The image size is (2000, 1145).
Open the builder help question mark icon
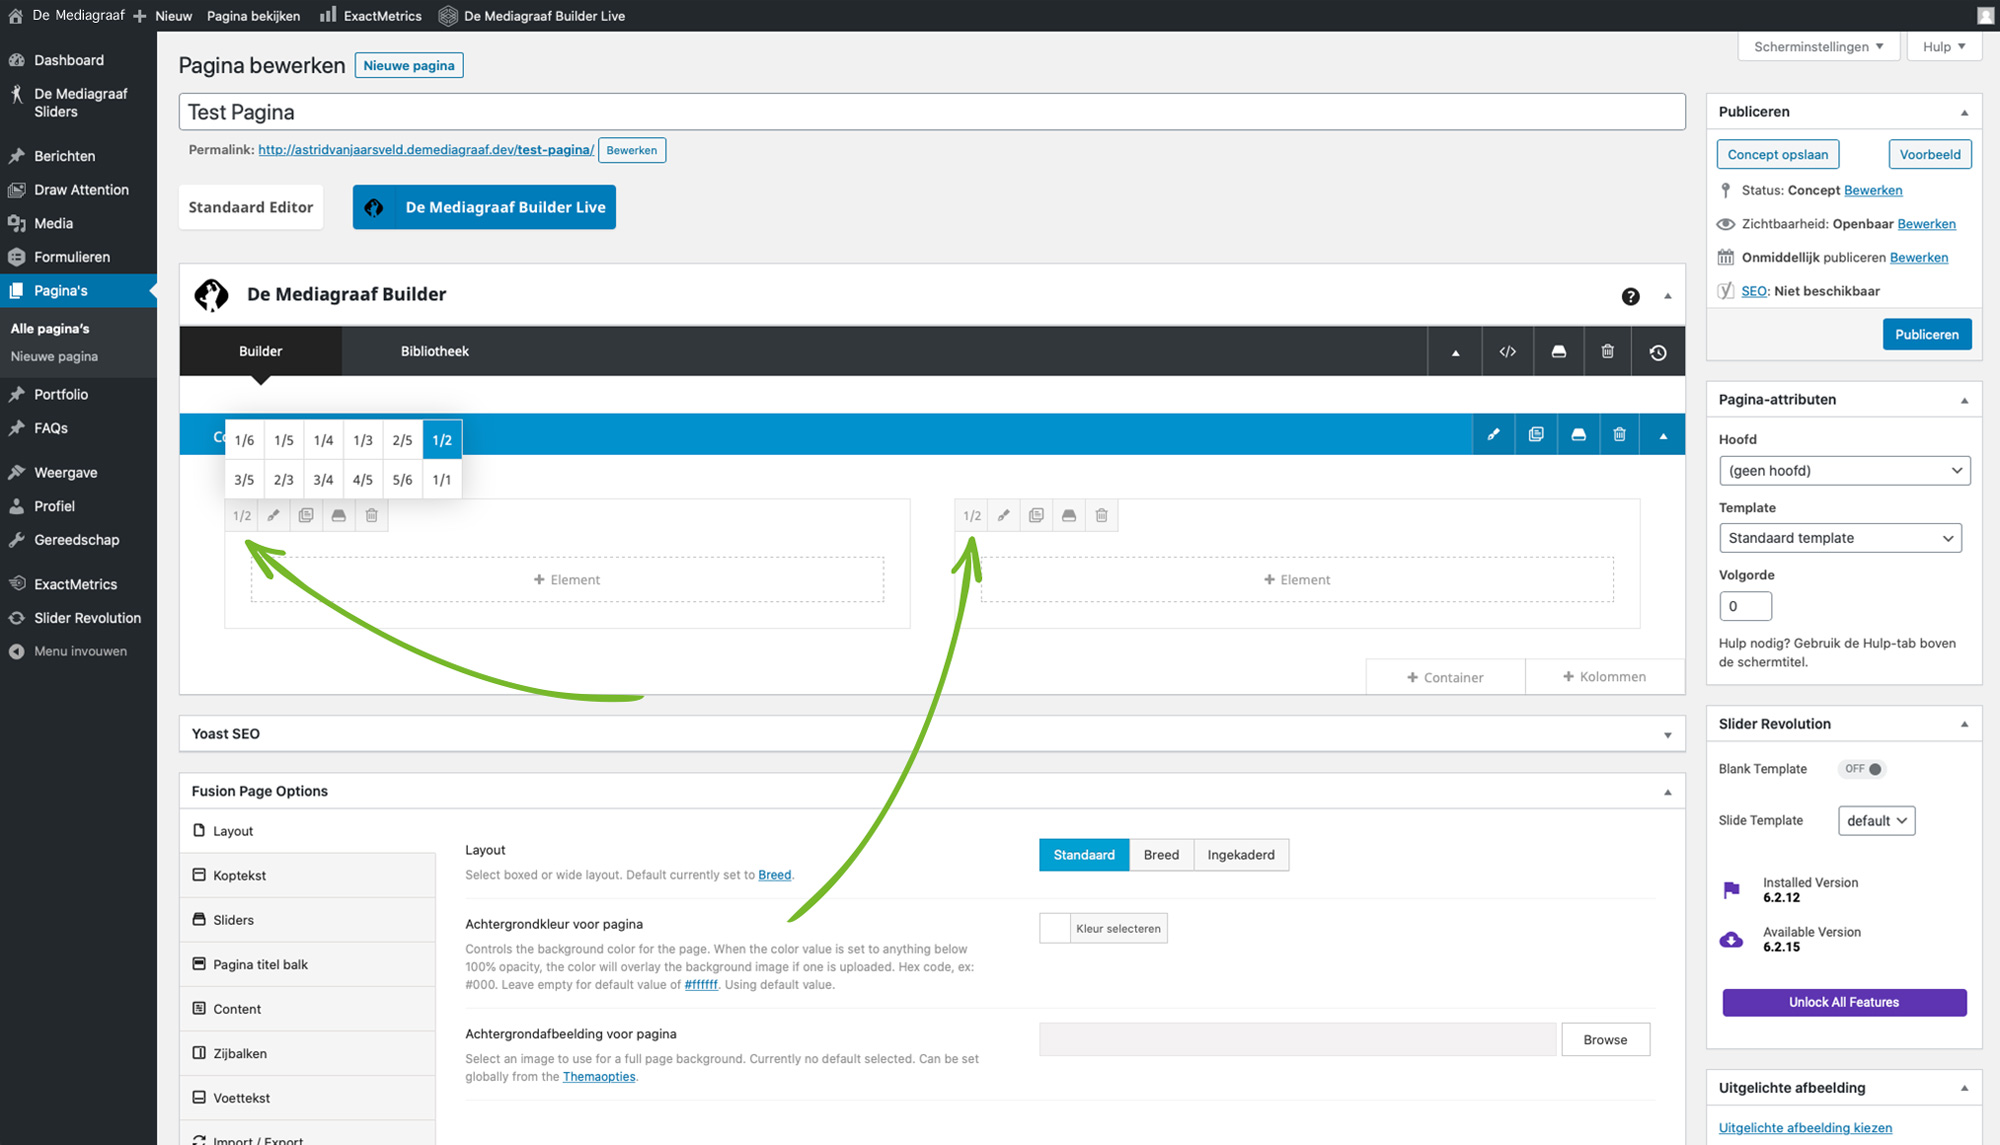[x=1630, y=296]
